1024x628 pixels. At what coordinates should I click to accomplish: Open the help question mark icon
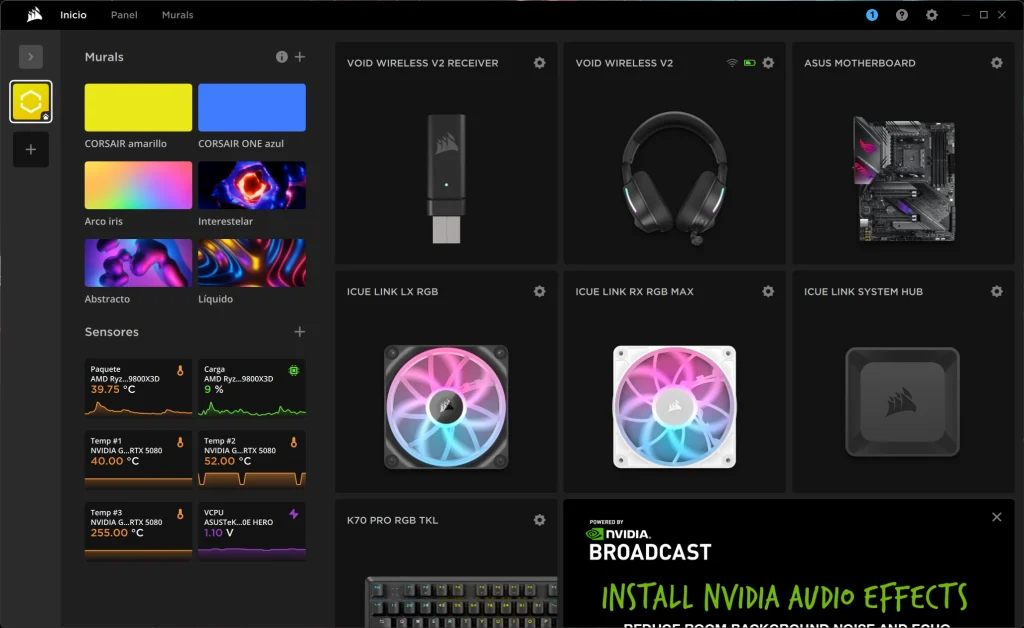[902, 15]
